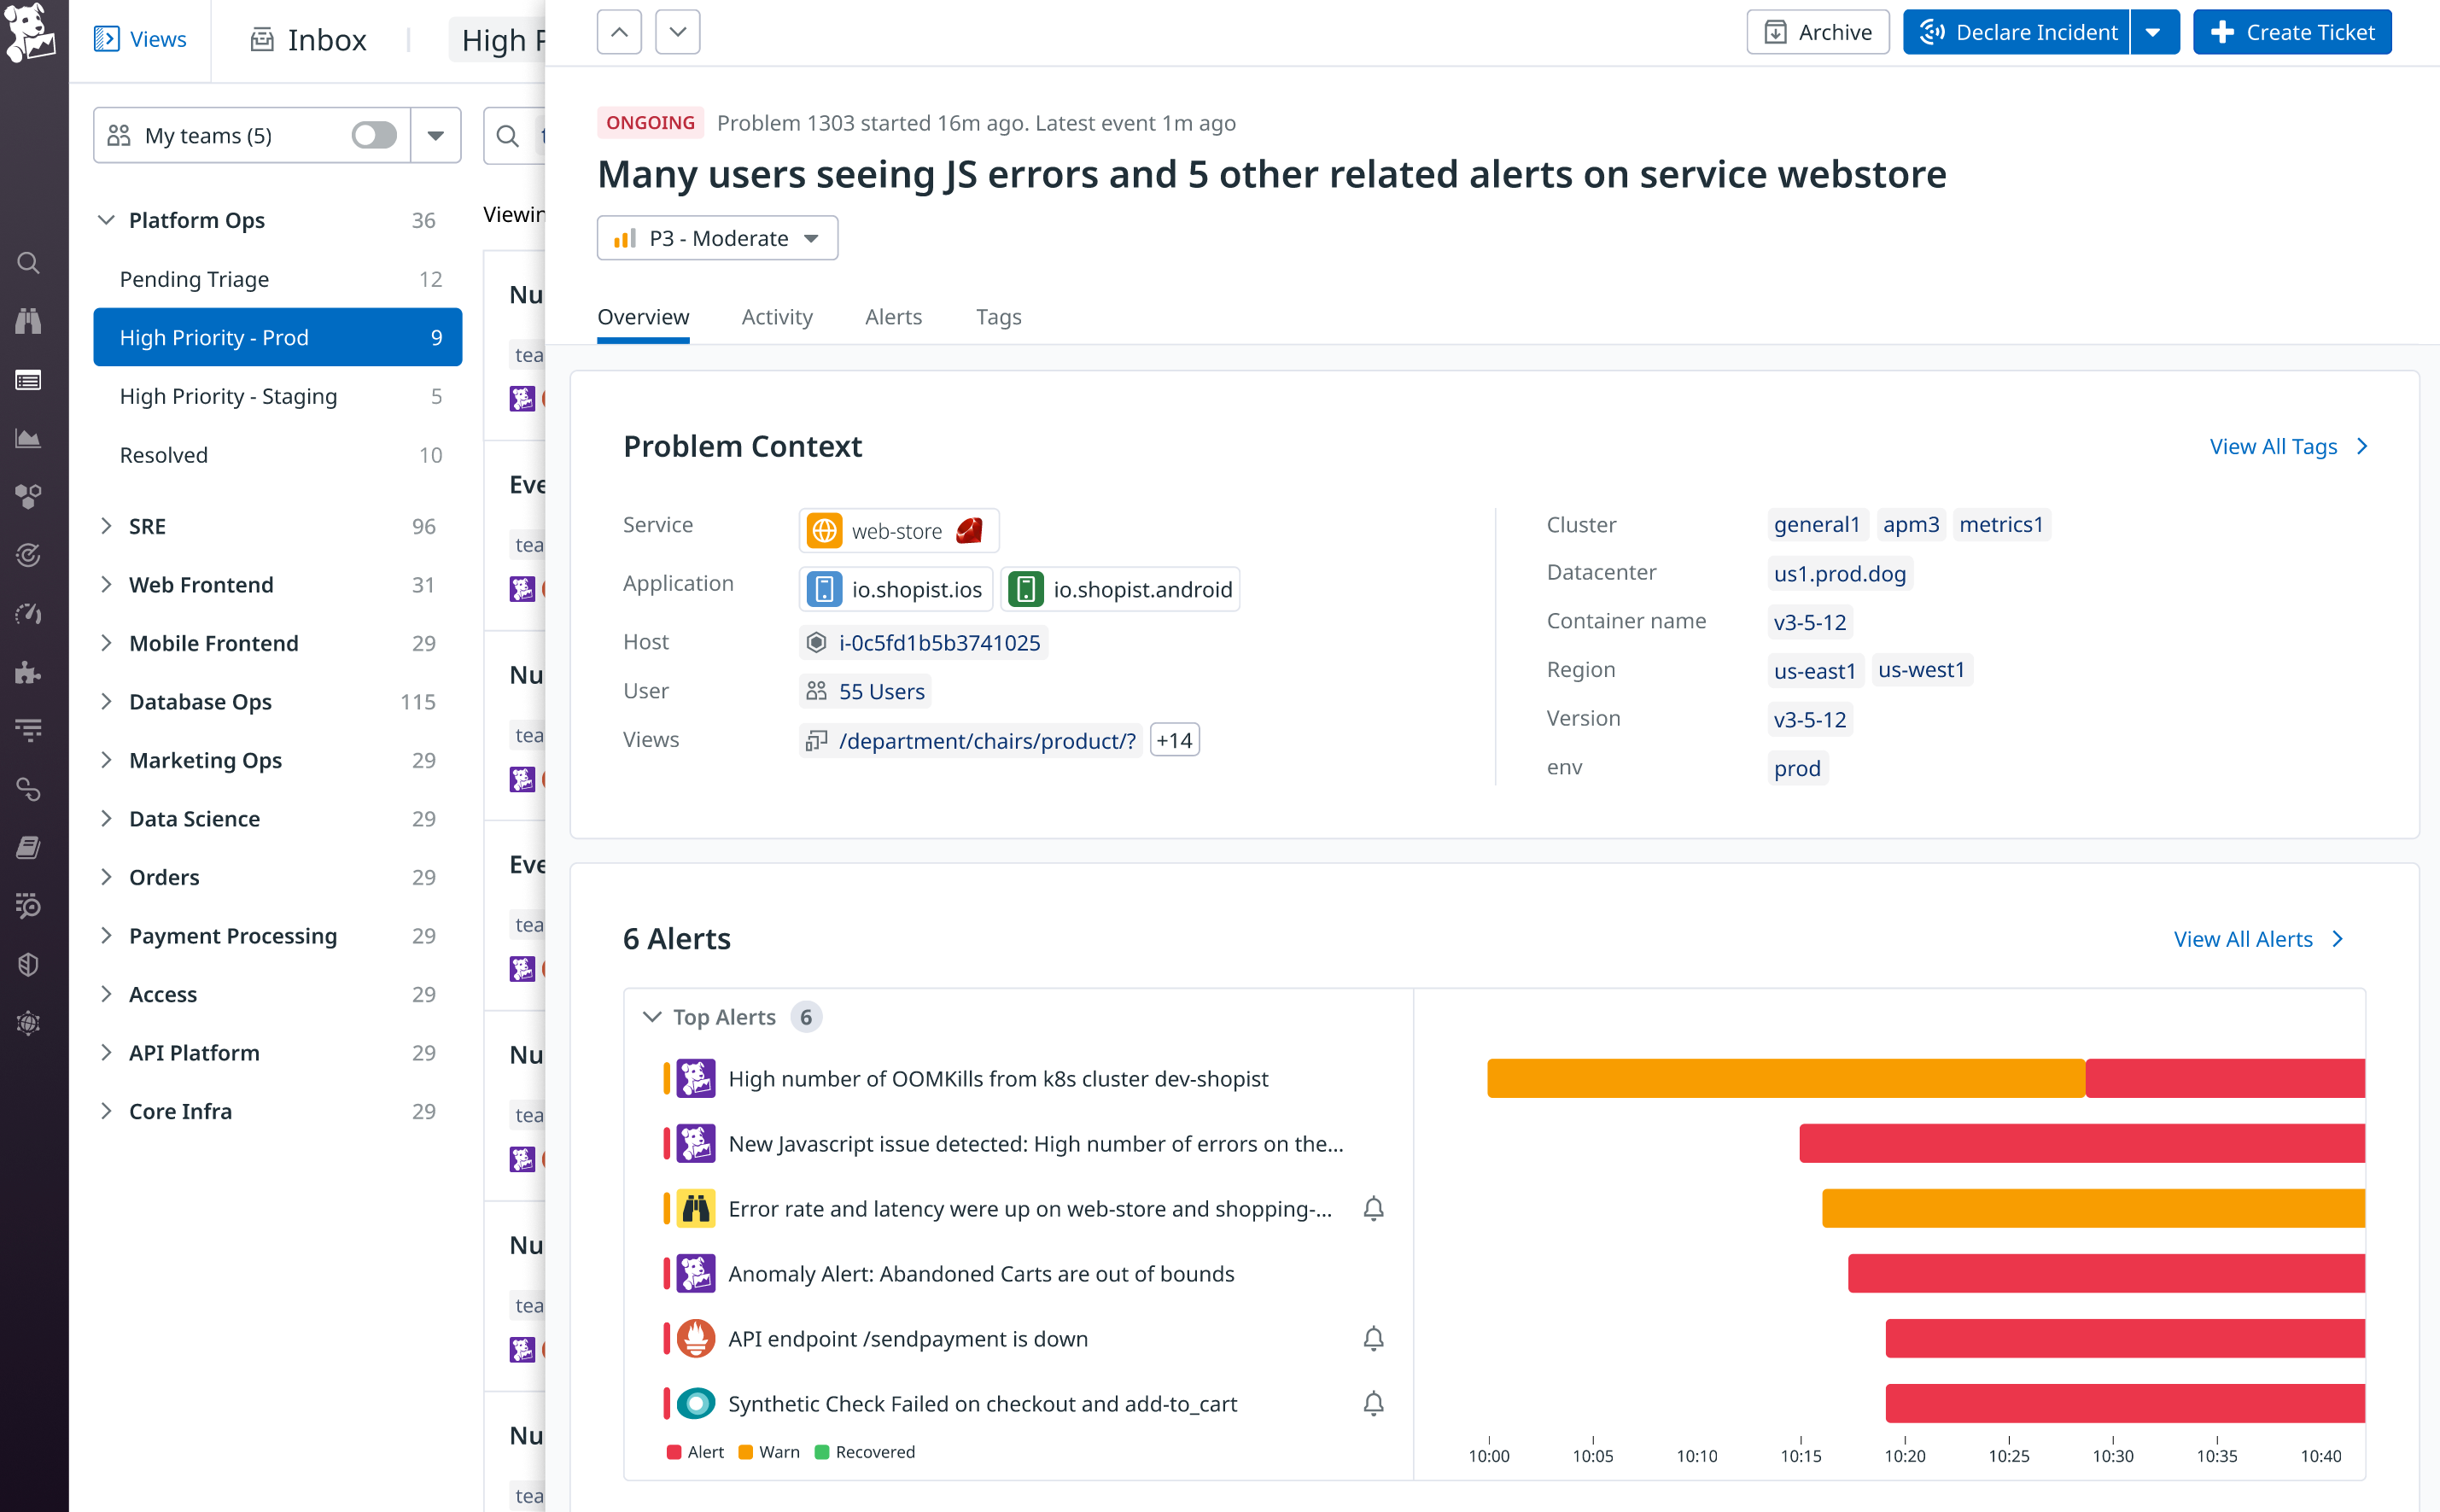Viewport: 2440px width, 1512px height.
Task: Select the search magnifier in the left rail
Action: 29,263
